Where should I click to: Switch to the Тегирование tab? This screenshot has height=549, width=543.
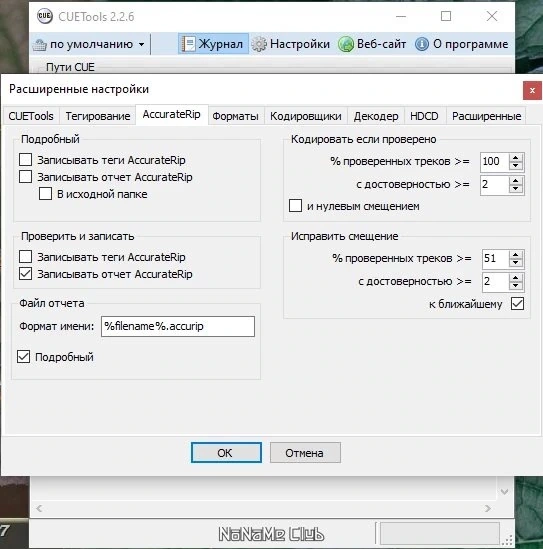click(x=98, y=116)
